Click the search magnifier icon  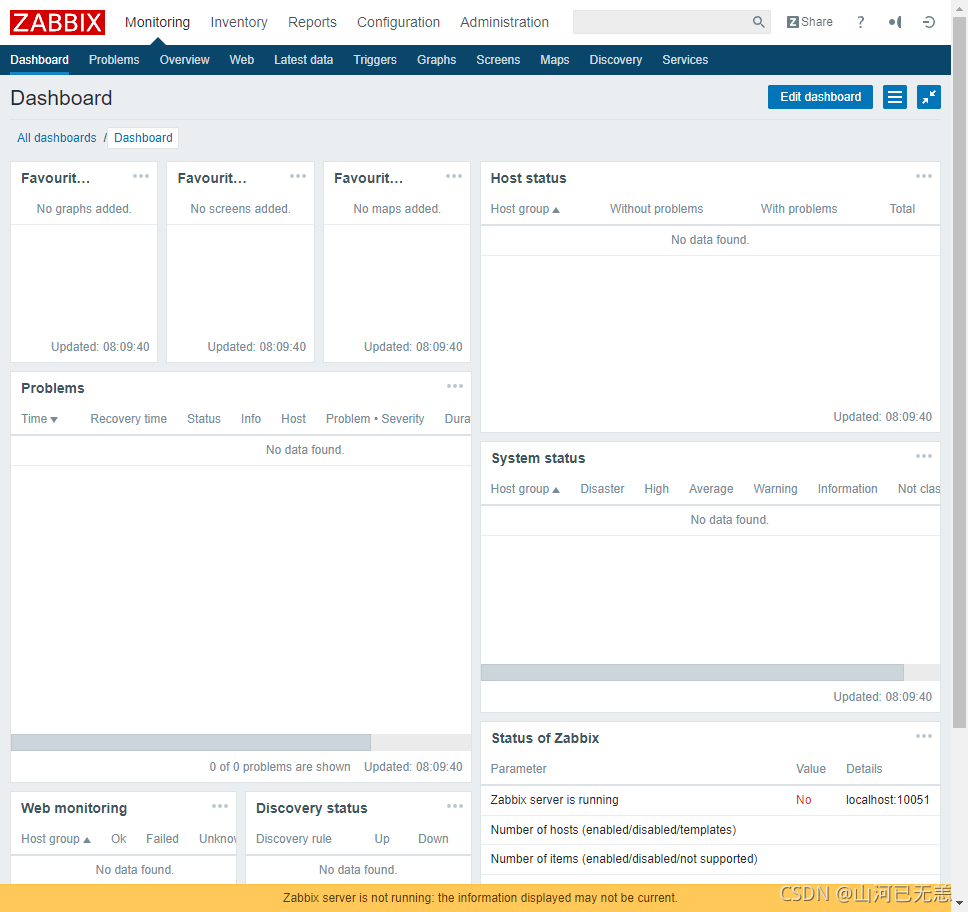point(758,22)
